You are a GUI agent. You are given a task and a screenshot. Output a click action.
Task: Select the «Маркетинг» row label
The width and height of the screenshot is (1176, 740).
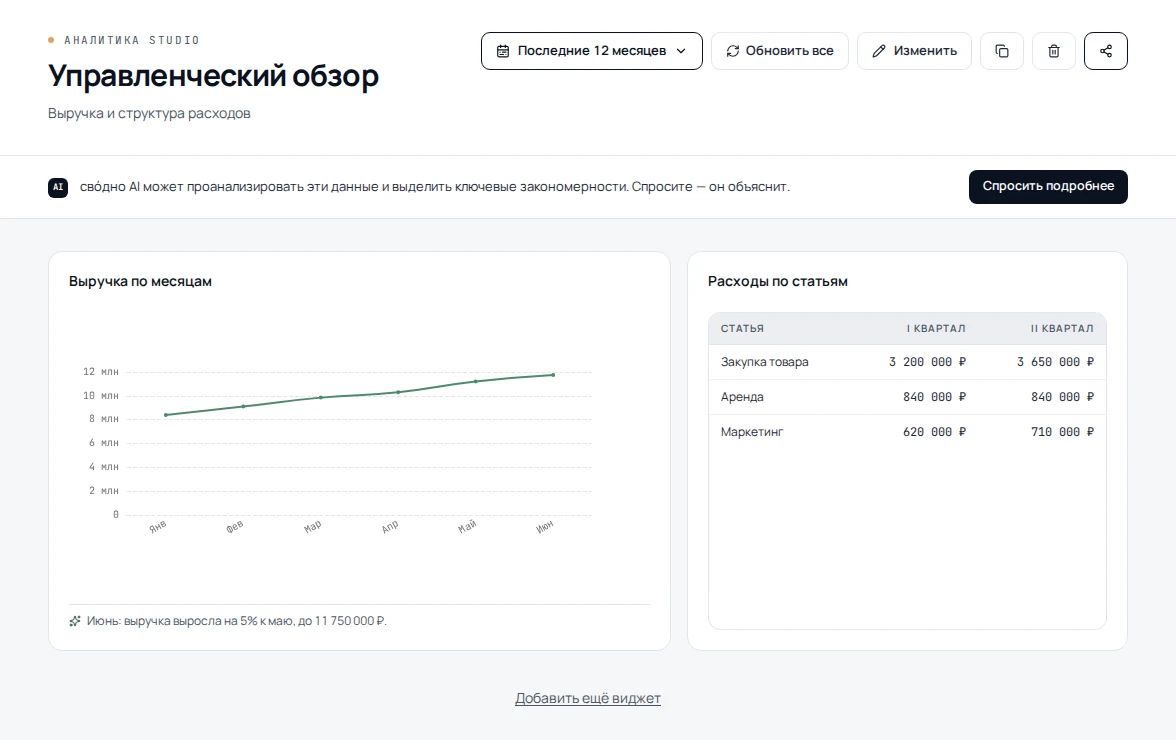click(752, 432)
